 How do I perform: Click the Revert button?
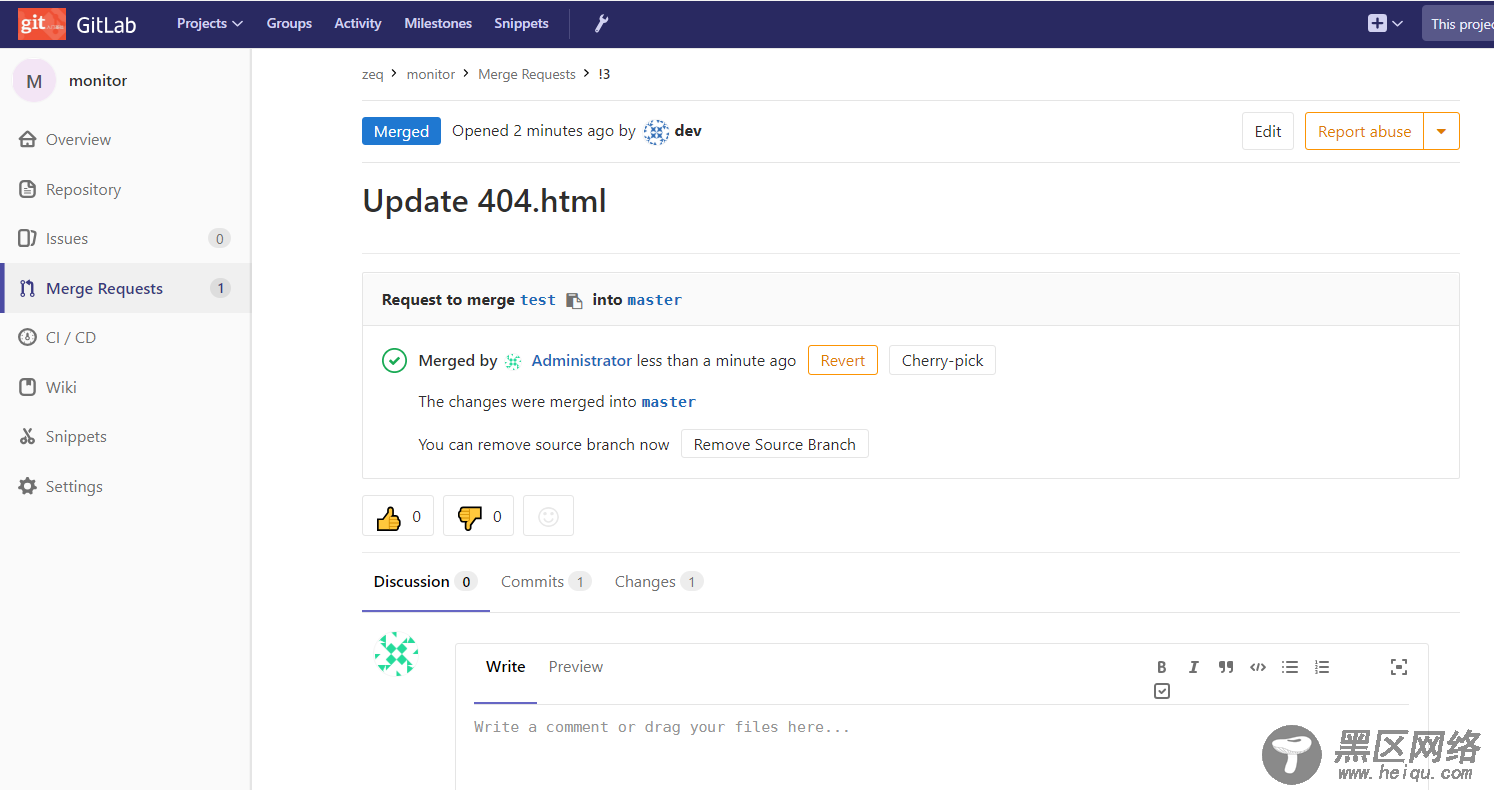pos(843,360)
